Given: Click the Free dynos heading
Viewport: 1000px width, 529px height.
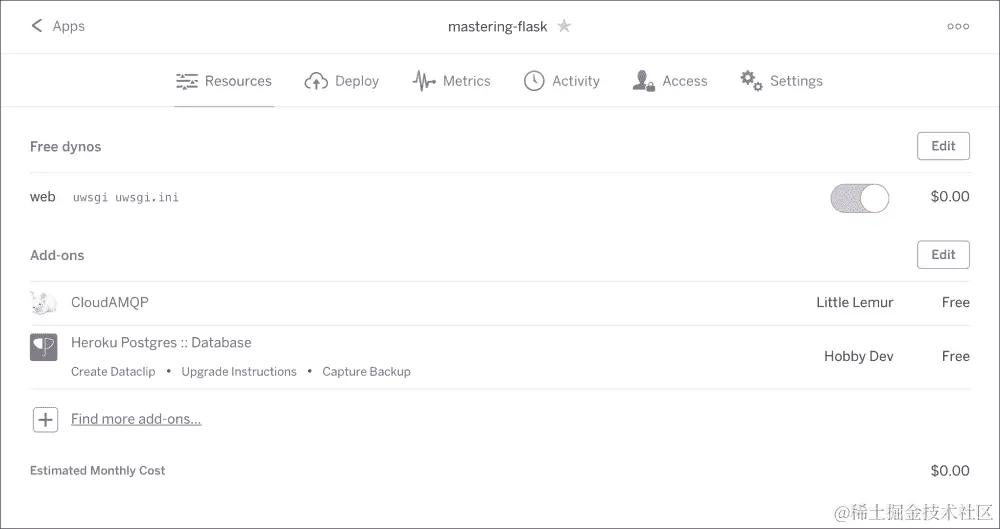Looking at the screenshot, I should click(66, 147).
